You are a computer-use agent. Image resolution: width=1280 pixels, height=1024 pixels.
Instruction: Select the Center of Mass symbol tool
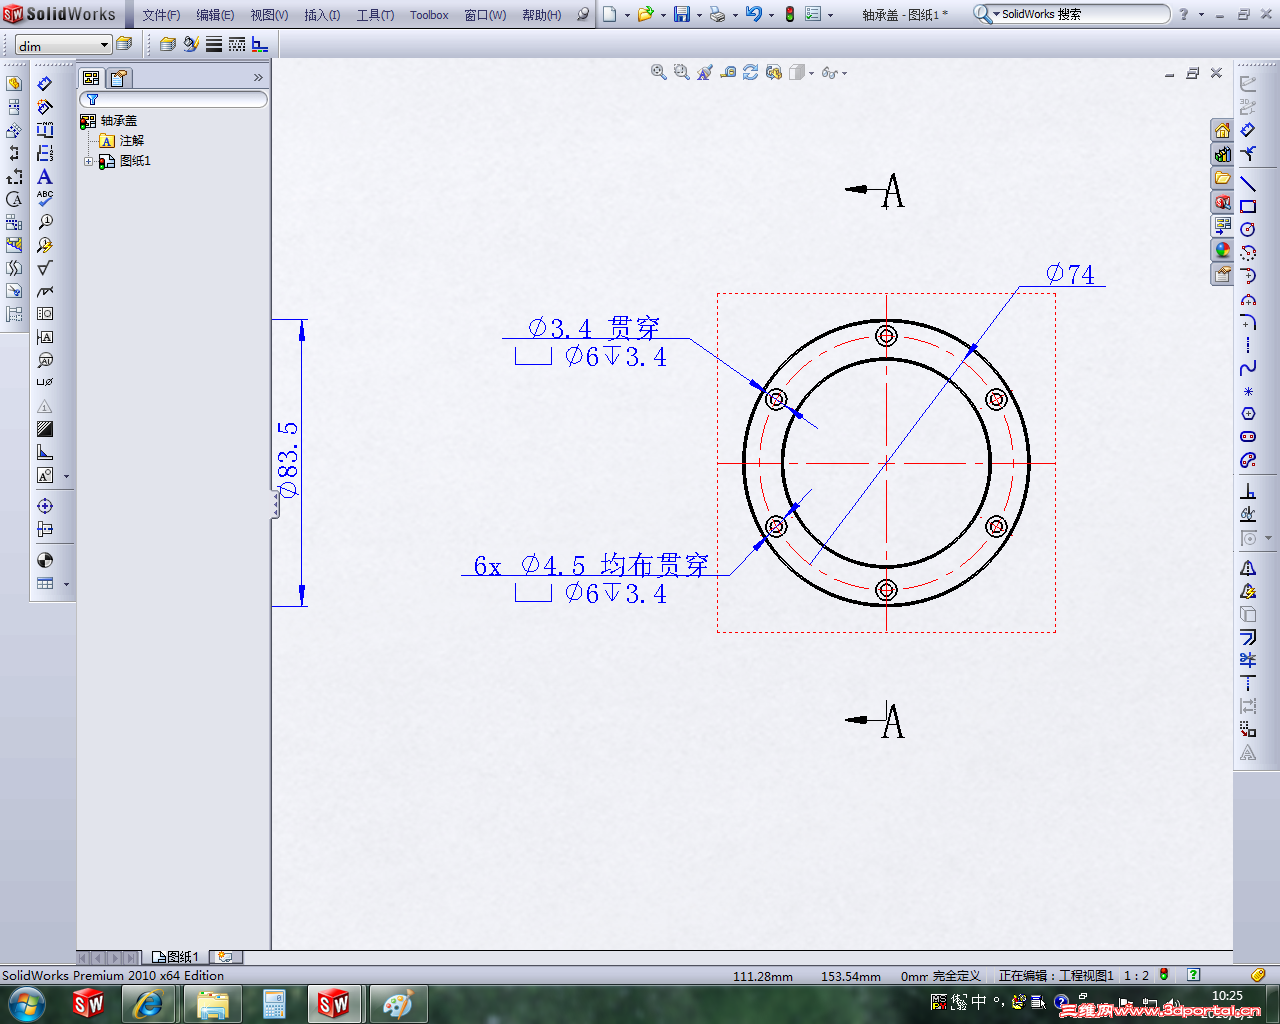pyautogui.click(x=45, y=560)
